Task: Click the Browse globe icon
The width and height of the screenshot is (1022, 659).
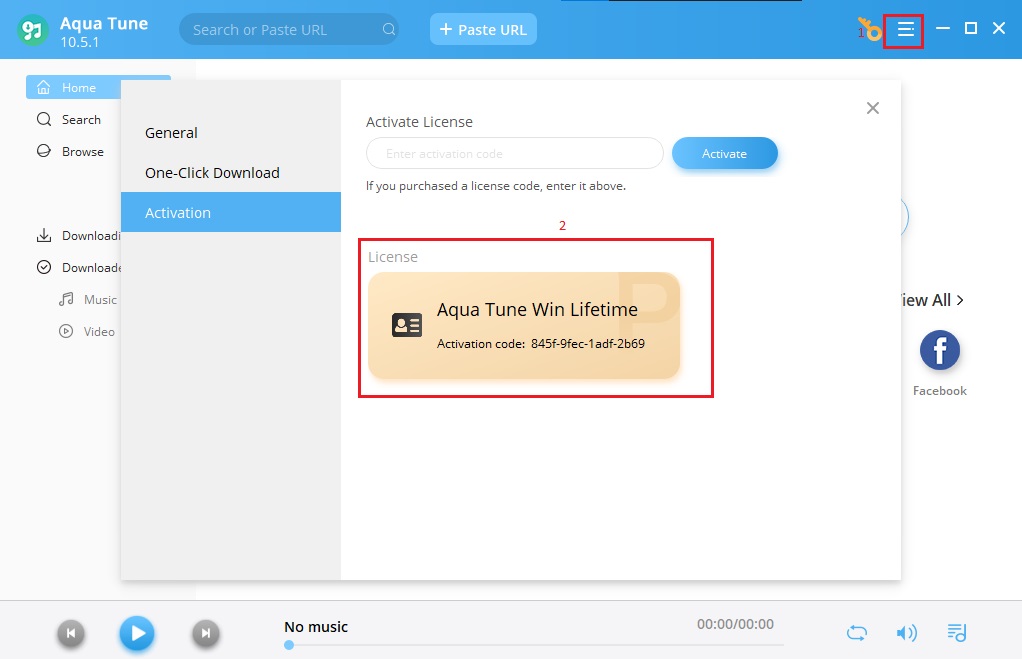Action: point(44,151)
